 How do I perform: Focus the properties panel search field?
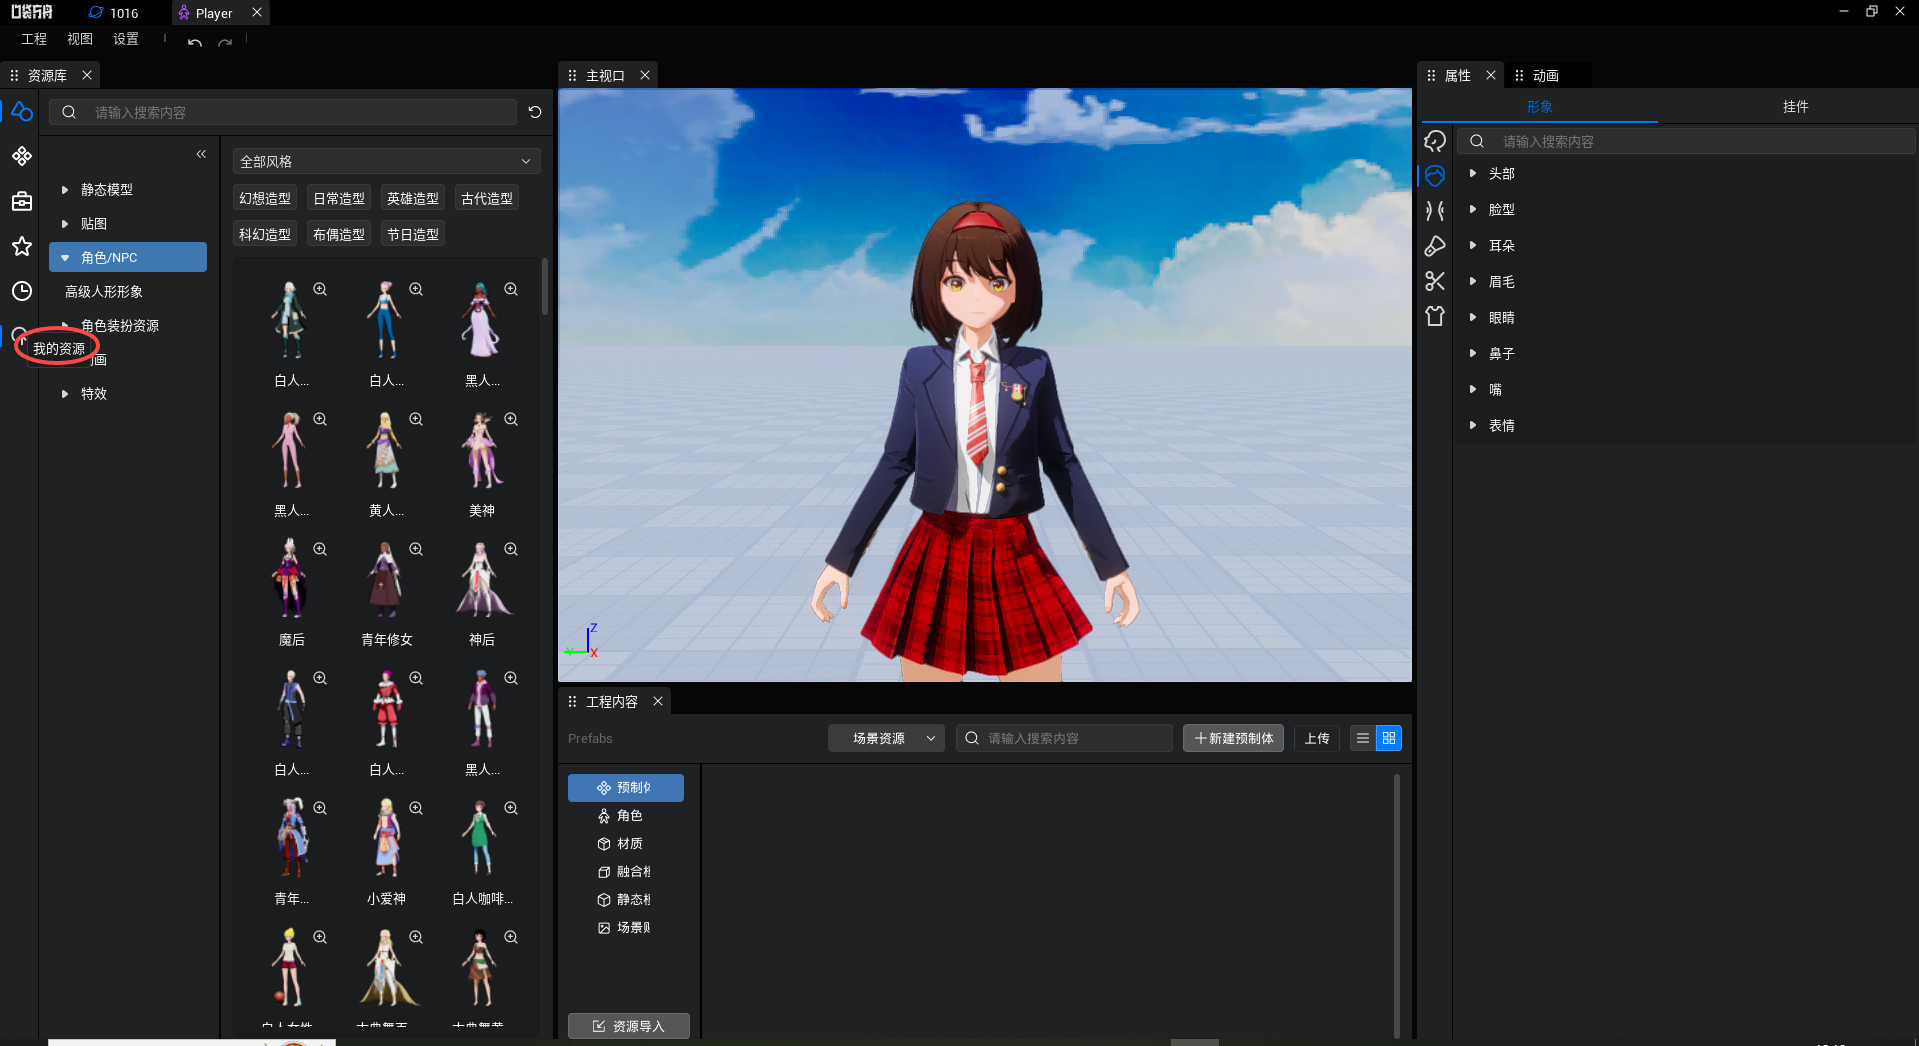(x=1686, y=141)
